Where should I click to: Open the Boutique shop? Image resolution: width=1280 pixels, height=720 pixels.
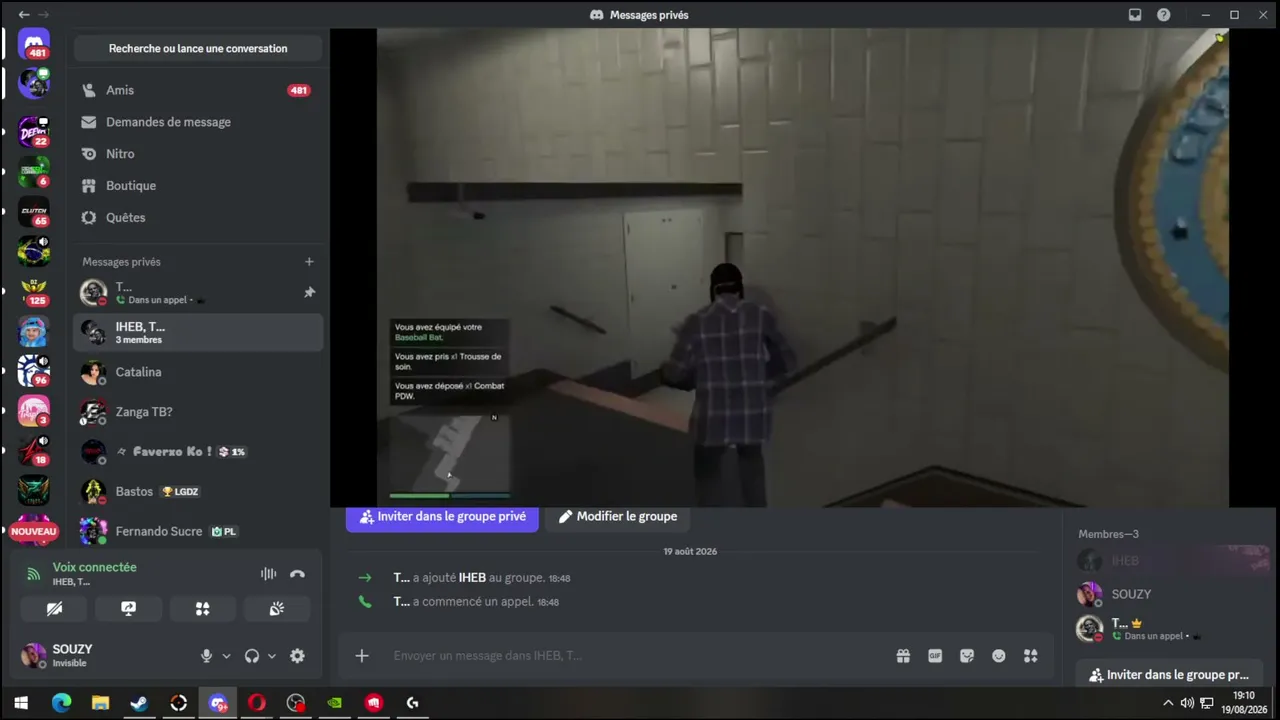(198, 186)
